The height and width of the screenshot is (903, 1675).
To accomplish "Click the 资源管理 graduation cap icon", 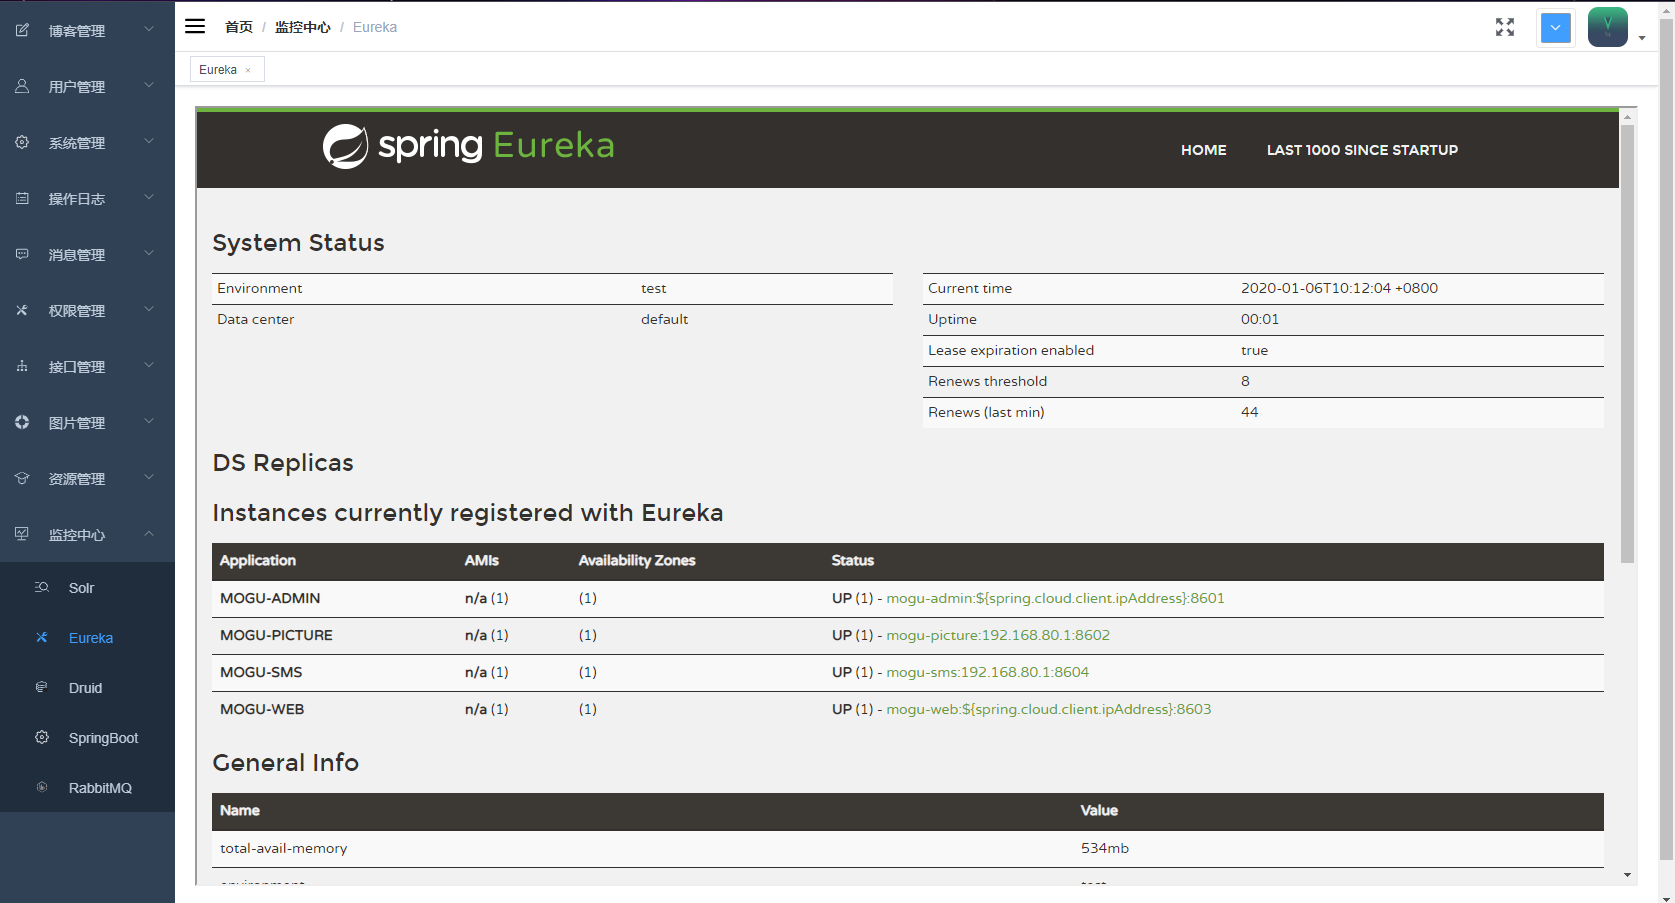I will [x=22, y=479].
